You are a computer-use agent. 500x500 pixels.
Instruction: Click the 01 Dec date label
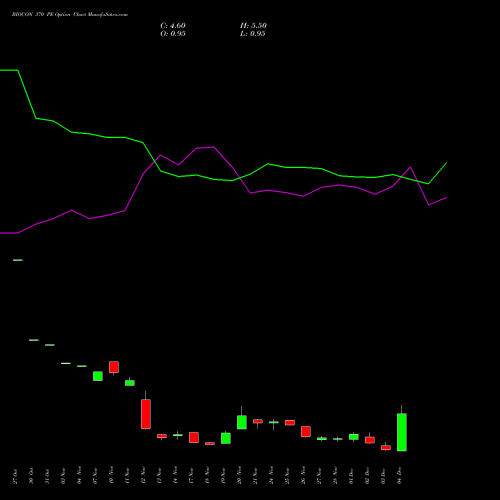351,476
